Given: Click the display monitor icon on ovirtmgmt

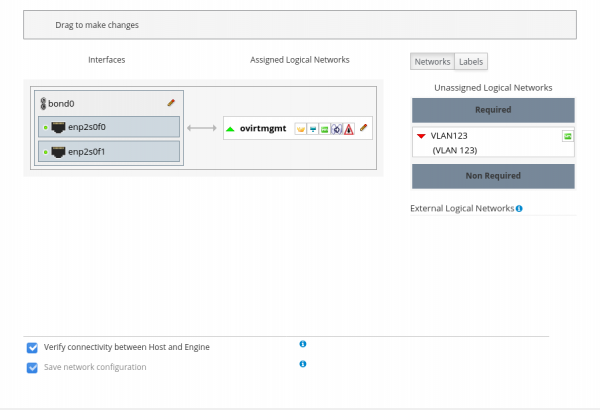Looking at the screenshot, I should tap(312, 128).
